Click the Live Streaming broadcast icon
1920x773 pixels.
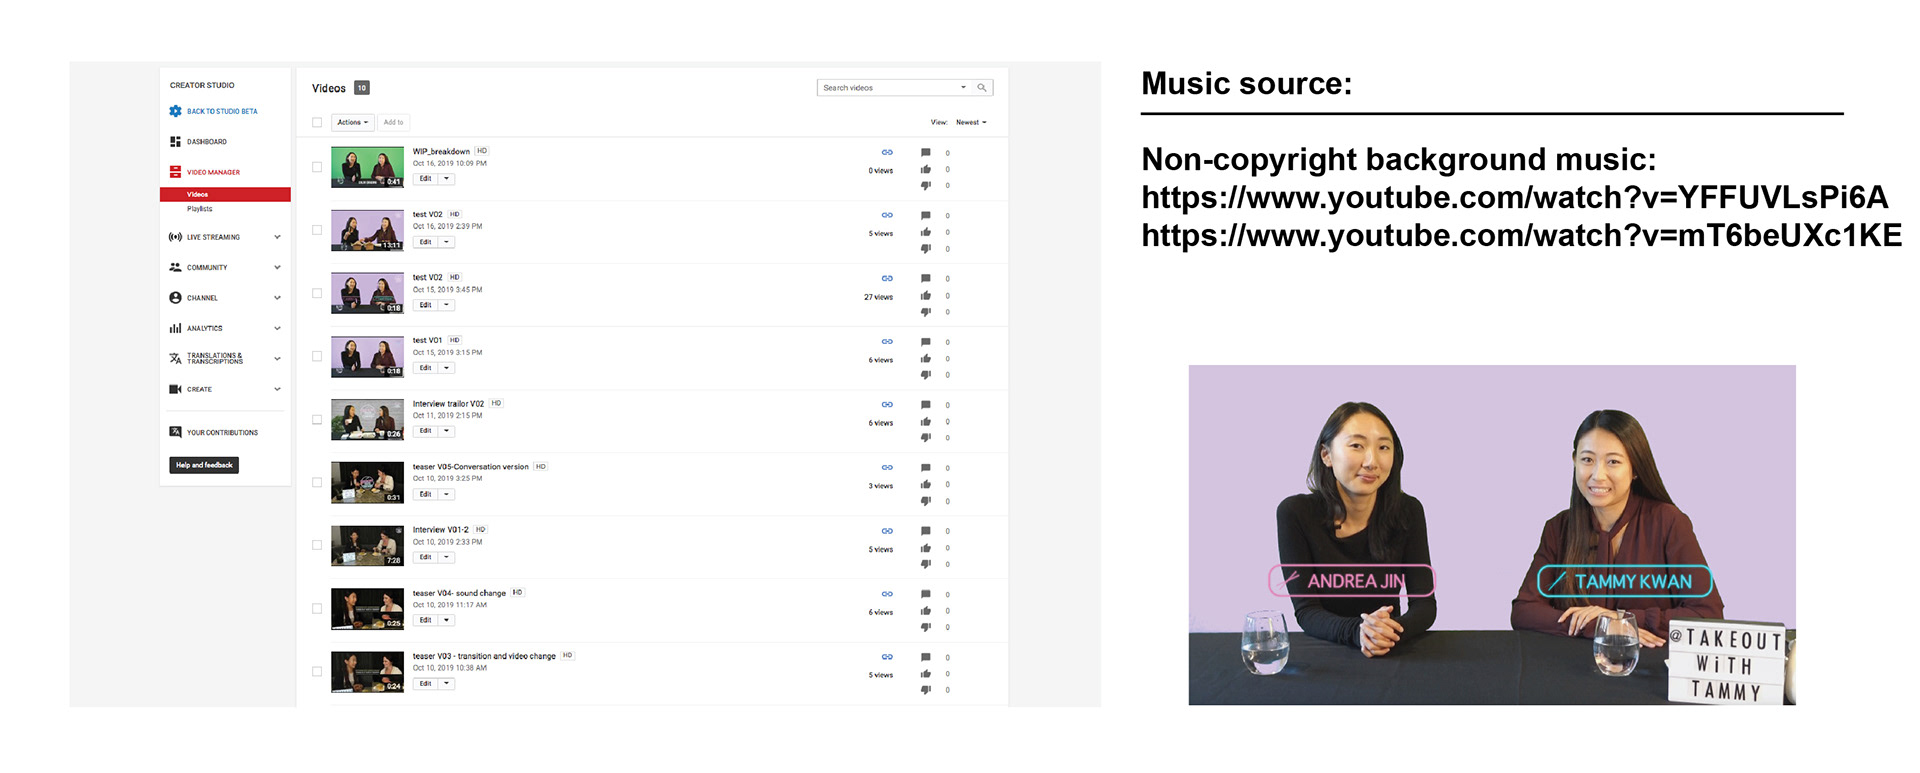click(175, 237)
